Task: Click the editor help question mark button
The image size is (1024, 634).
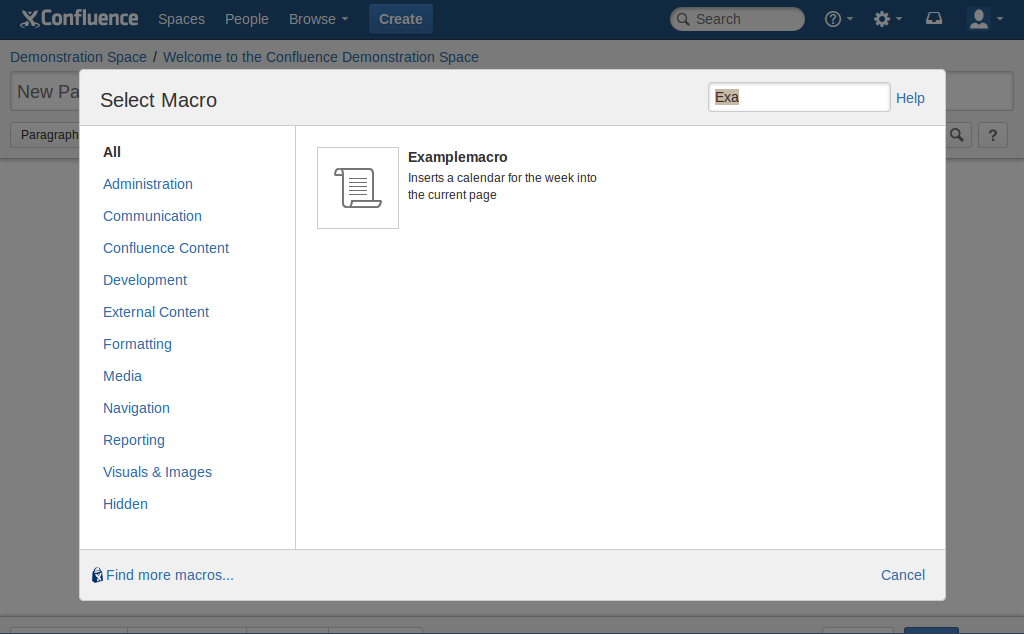Action: coord(992,135)
